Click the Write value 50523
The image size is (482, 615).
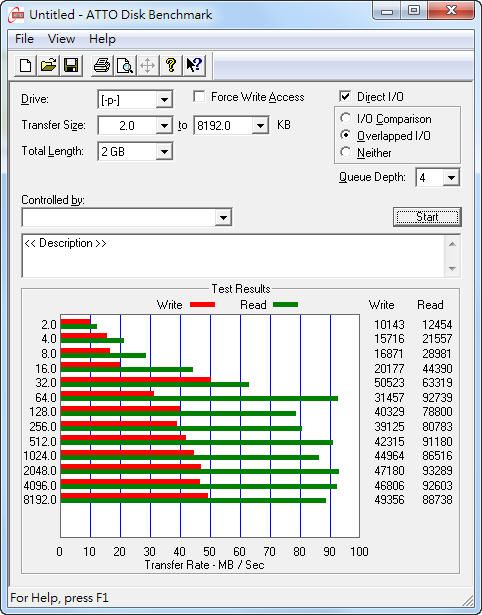[x=389, y=383]
